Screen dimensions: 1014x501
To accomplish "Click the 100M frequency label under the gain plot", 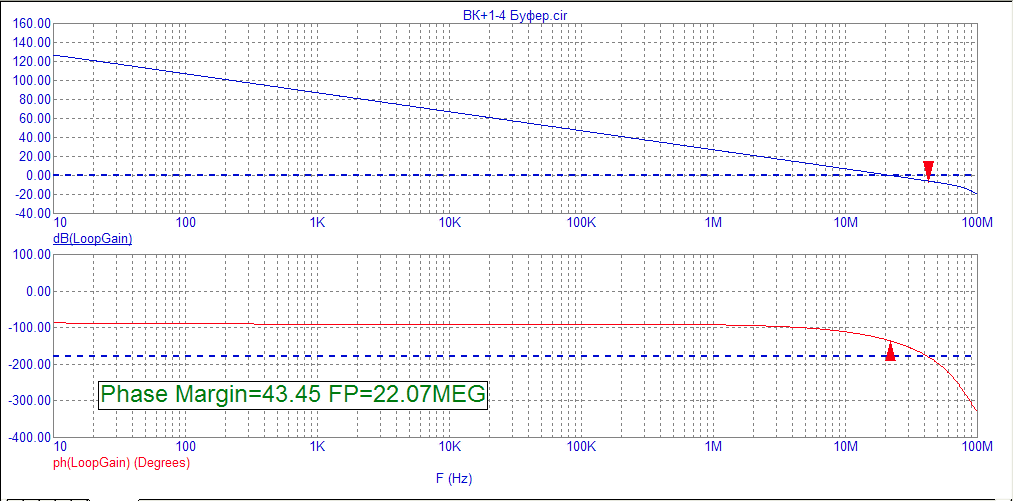I will click(x=976, y=223).
